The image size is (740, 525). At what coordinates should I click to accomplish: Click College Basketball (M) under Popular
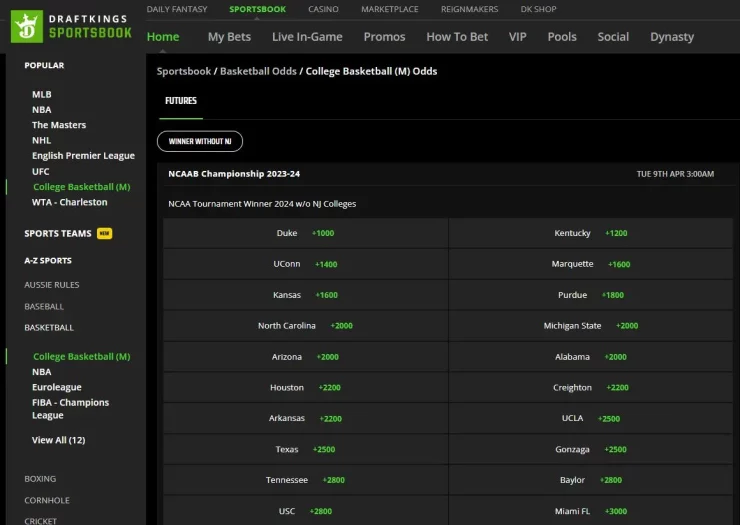(82, 187)
